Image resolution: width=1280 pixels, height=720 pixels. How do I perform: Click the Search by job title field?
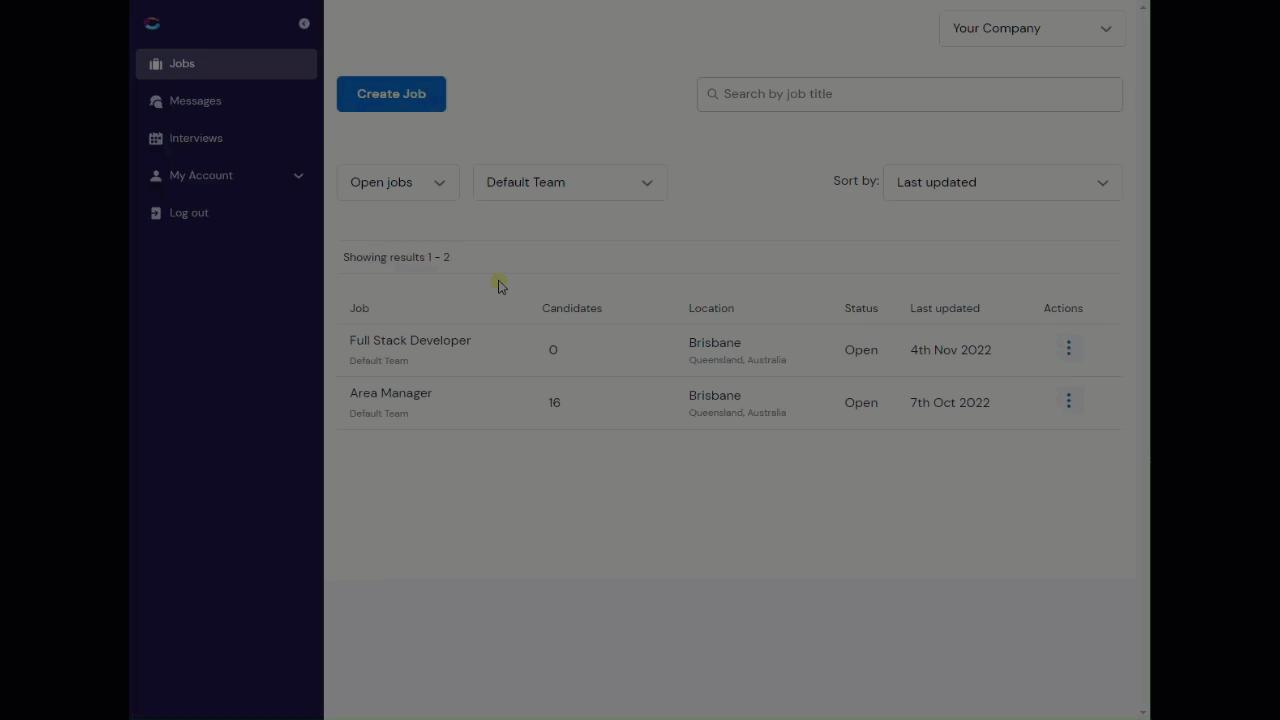910,94
